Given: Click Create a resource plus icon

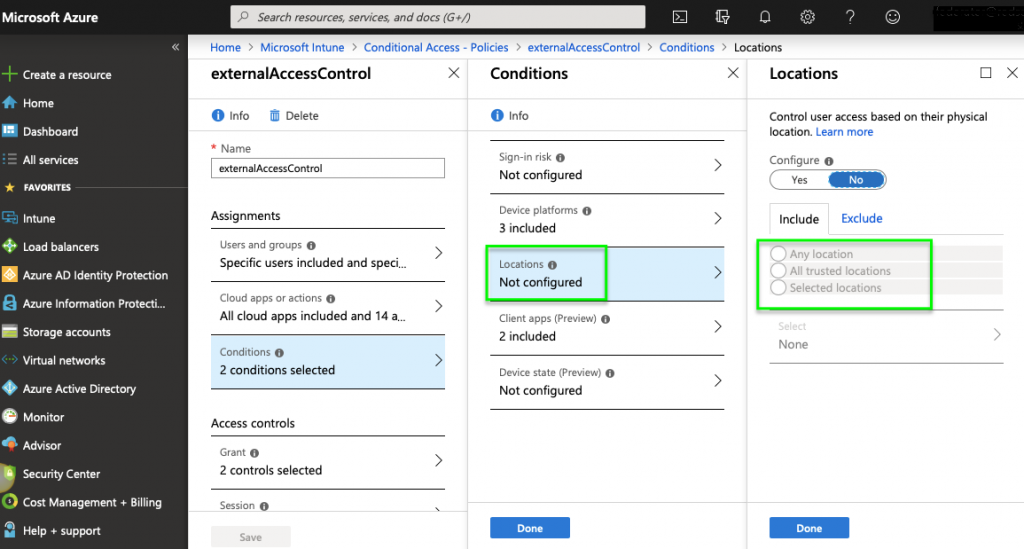Looking at the screenshot, I should click(10, 74).
